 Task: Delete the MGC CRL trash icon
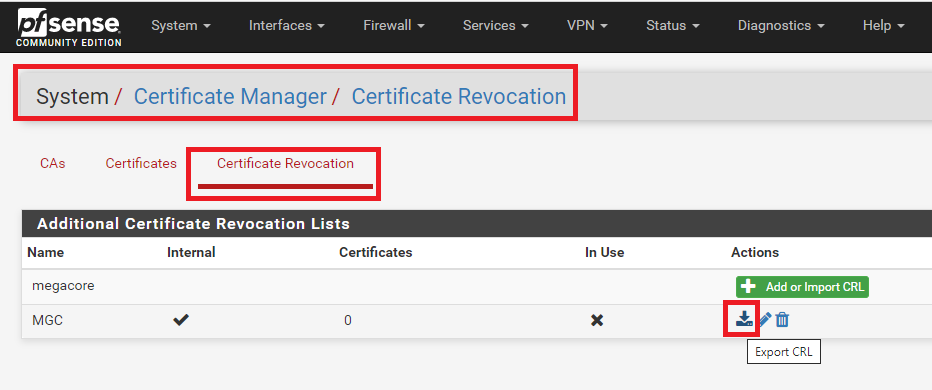[x=782, y=320]
